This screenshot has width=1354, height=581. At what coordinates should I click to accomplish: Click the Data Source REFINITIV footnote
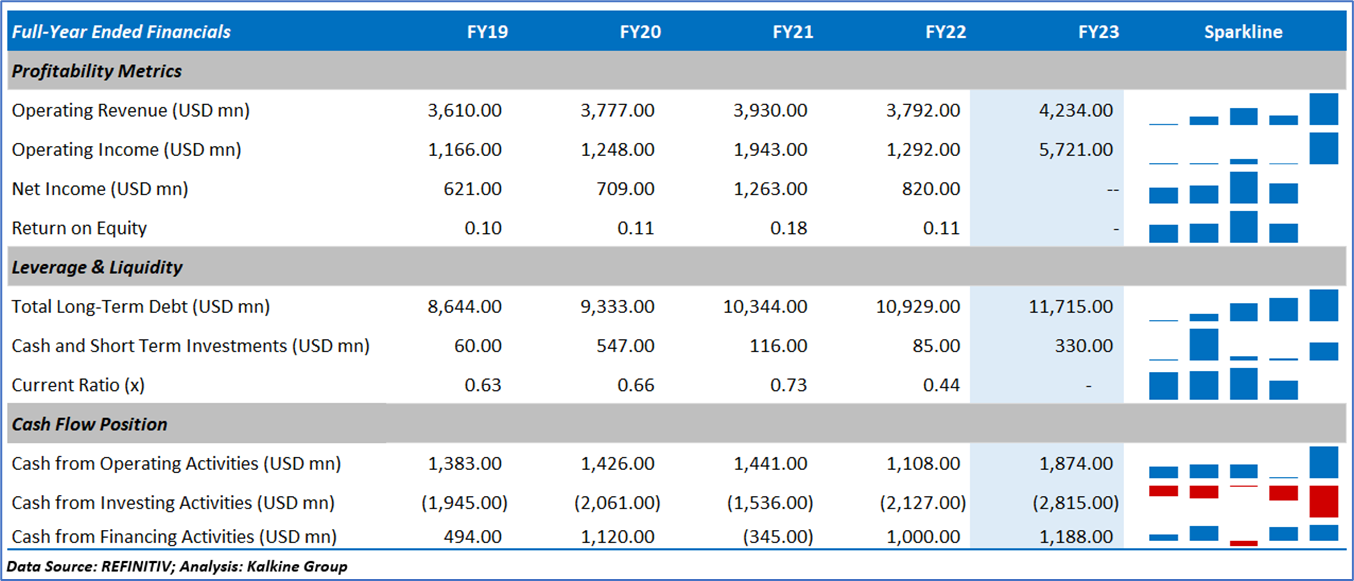[177, 567]
